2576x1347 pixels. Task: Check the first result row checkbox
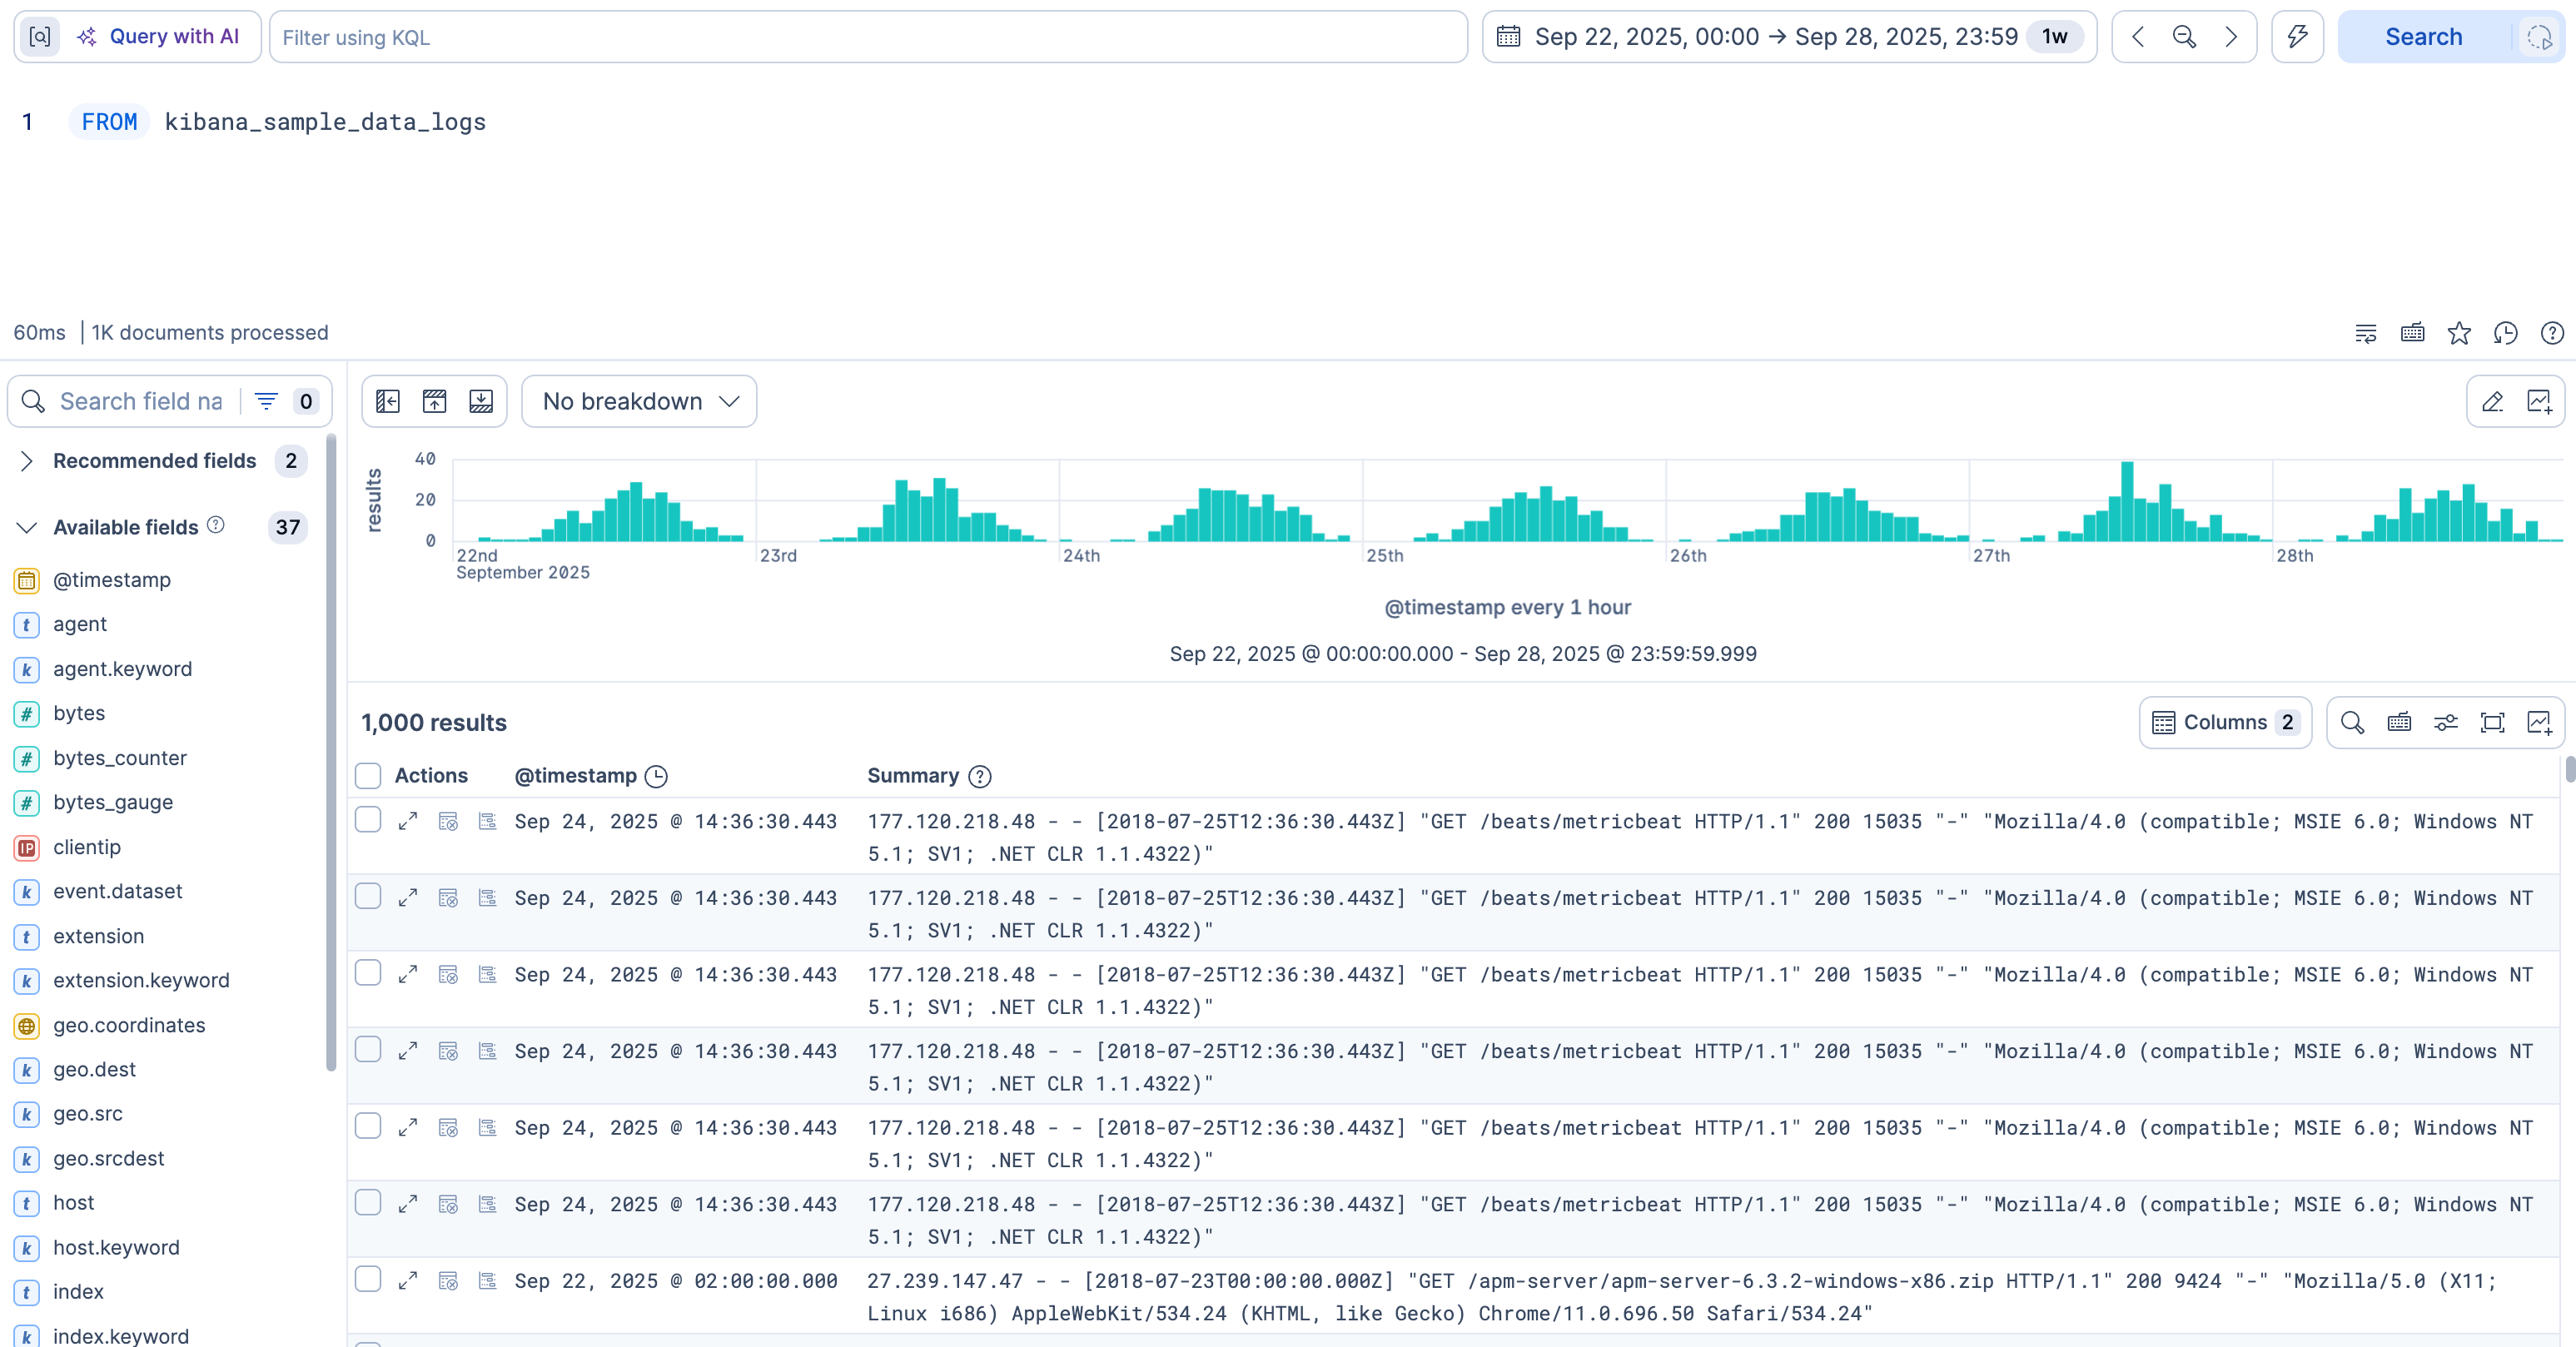pos(368,820)
